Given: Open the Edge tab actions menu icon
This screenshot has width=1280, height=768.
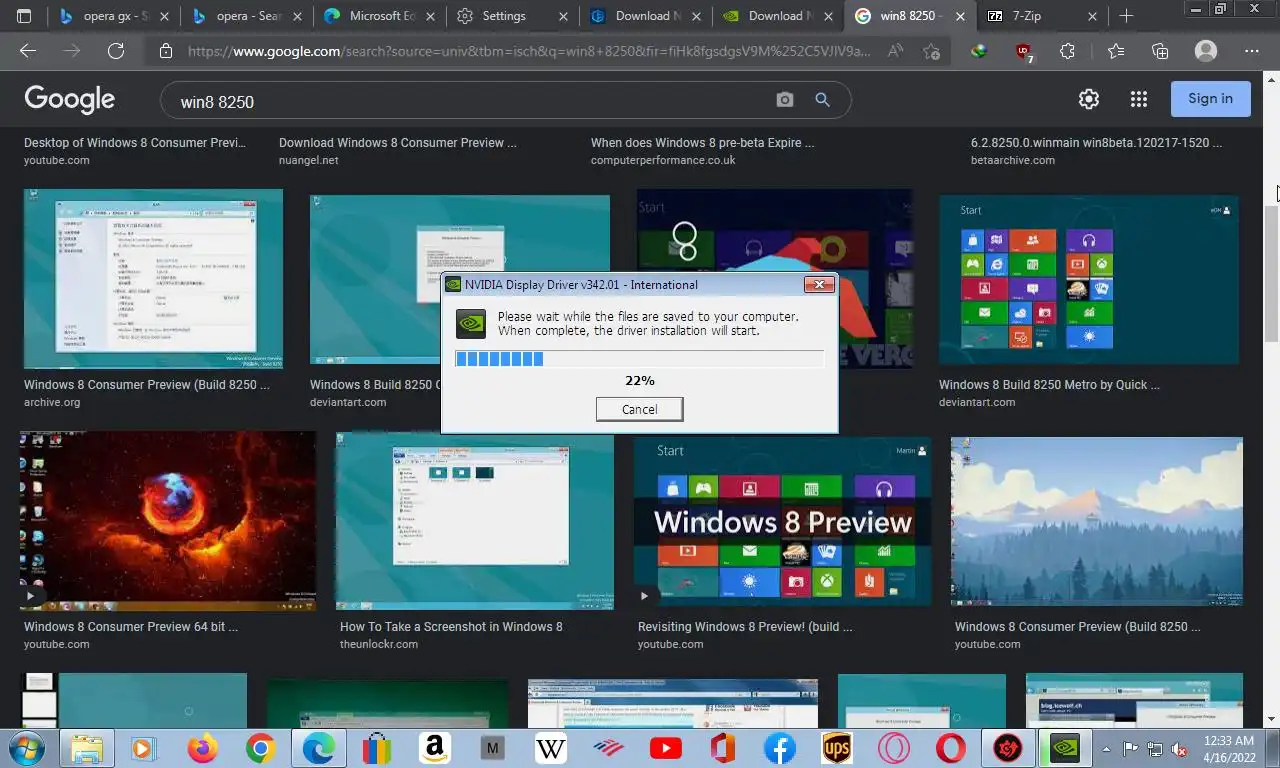Looking at the screenshot, I should click(24, 16).
